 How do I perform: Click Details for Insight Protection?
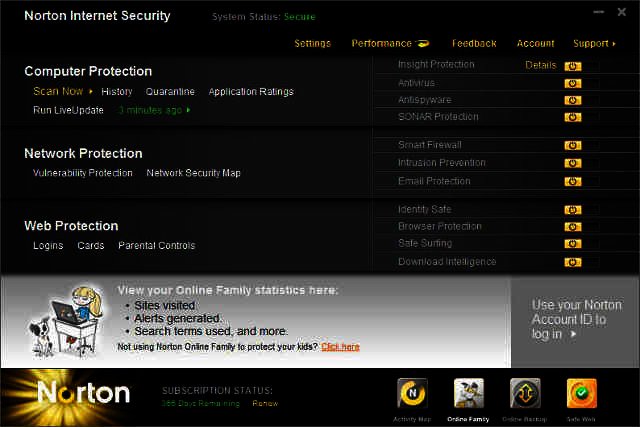tap(540, 65)
